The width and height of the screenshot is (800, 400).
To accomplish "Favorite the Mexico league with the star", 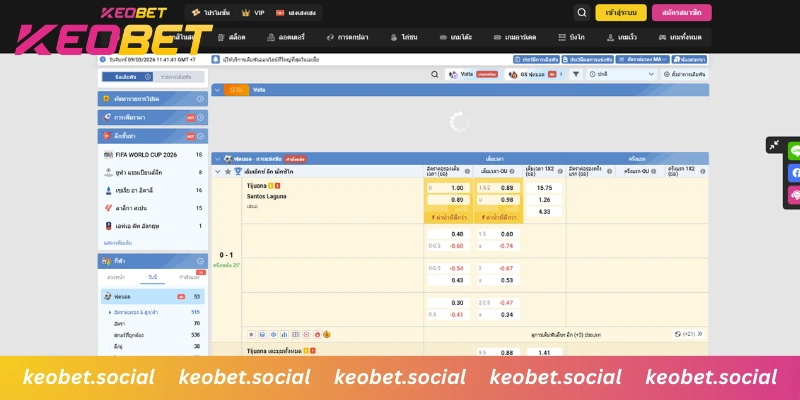I will [x=228, y=171].
